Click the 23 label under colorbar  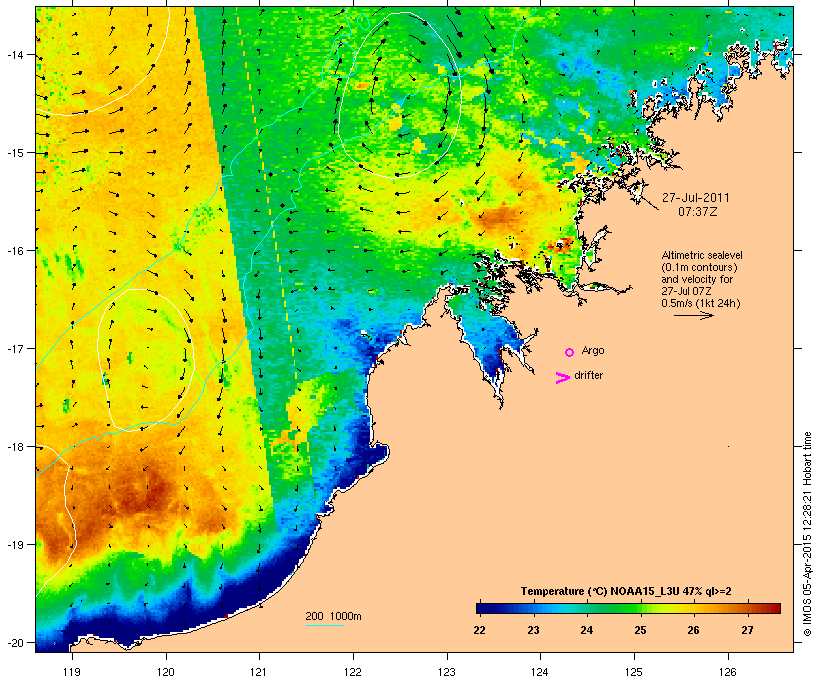click(x=533, y=630)
